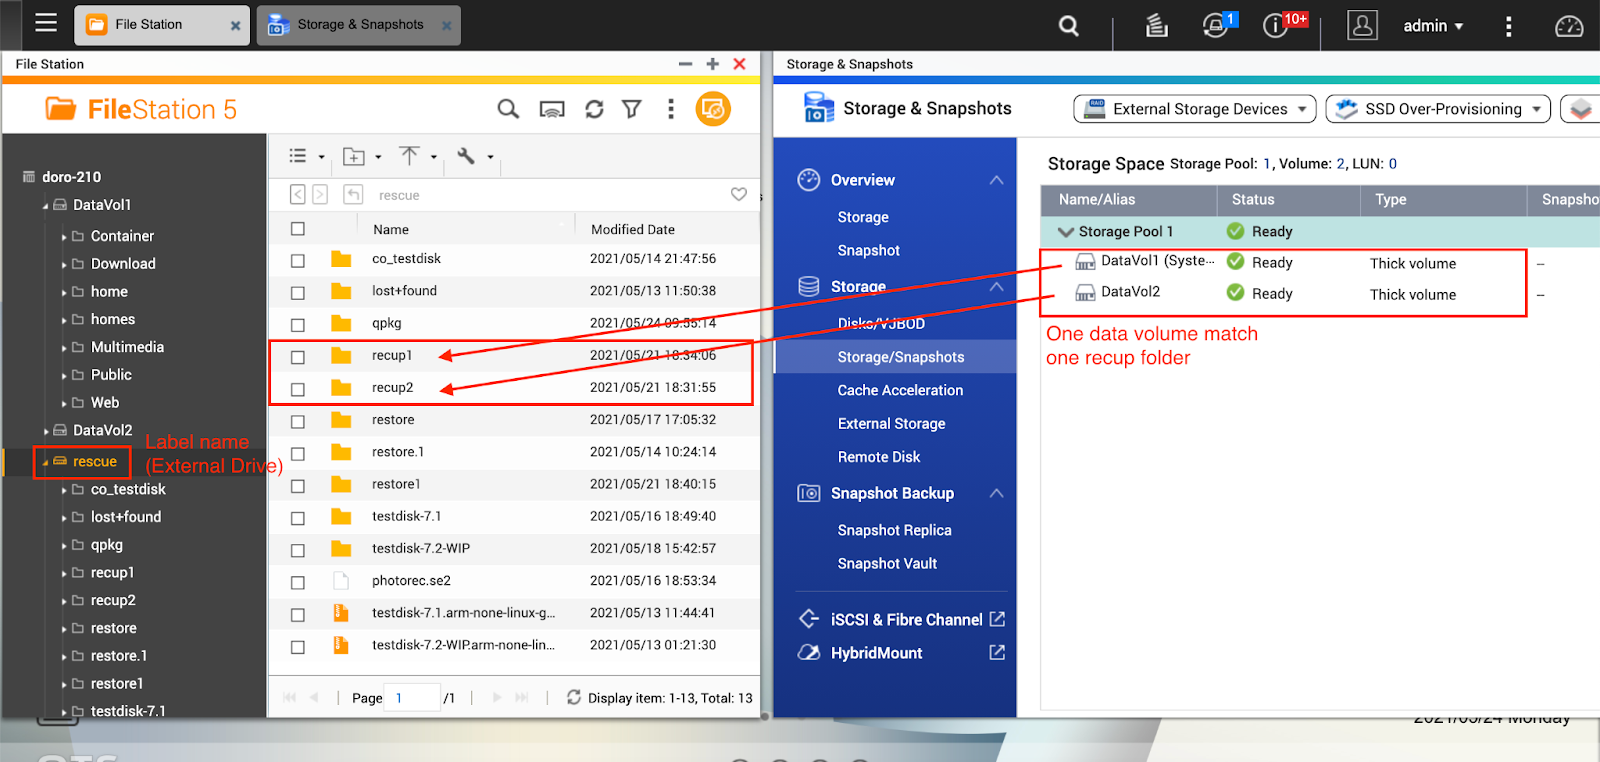
Task: Collapse the Overview section chevron
Action: tap(996, 180)
